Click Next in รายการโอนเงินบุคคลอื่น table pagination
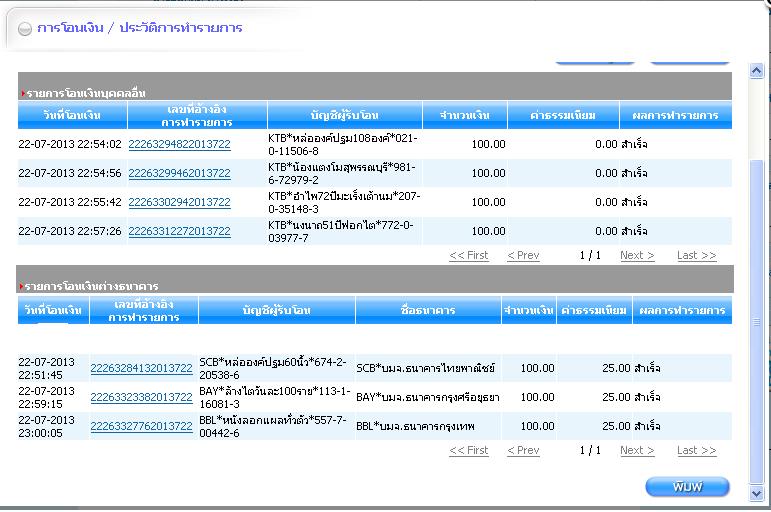The height and width of the screenshot is (512, 771). coord(637,256)
